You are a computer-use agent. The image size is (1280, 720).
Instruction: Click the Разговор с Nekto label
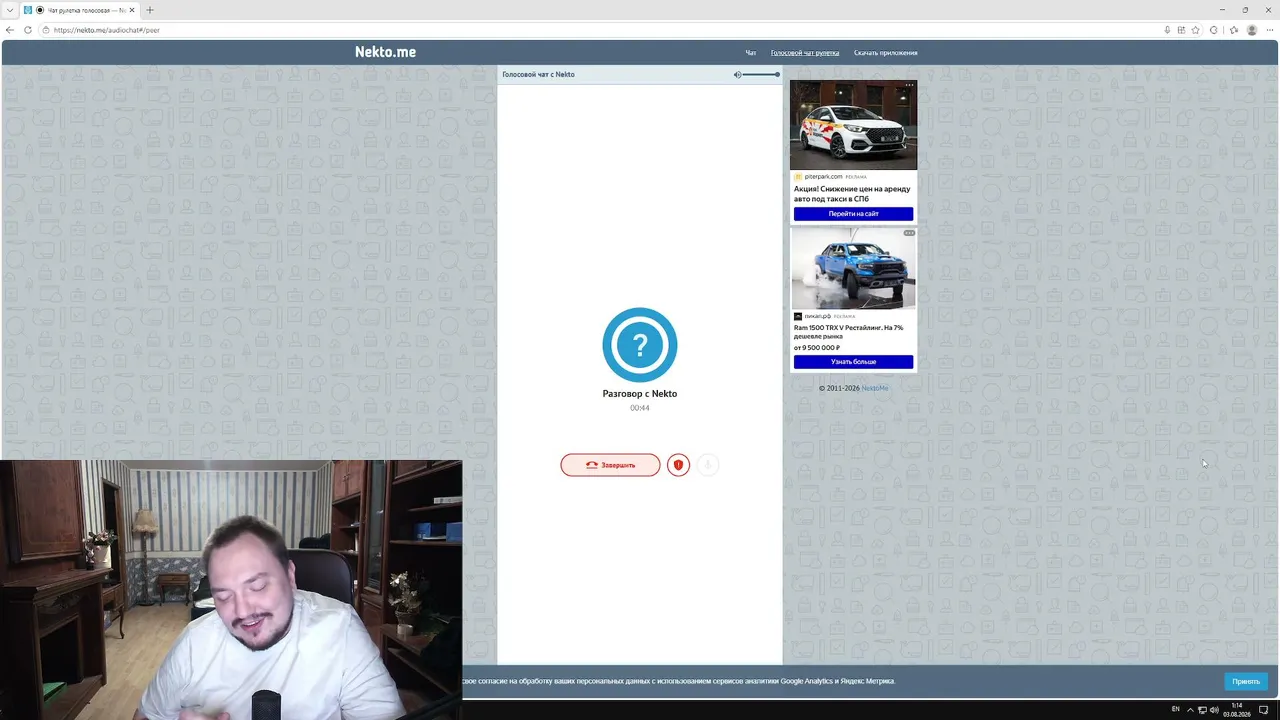click(x=640, y=394)
